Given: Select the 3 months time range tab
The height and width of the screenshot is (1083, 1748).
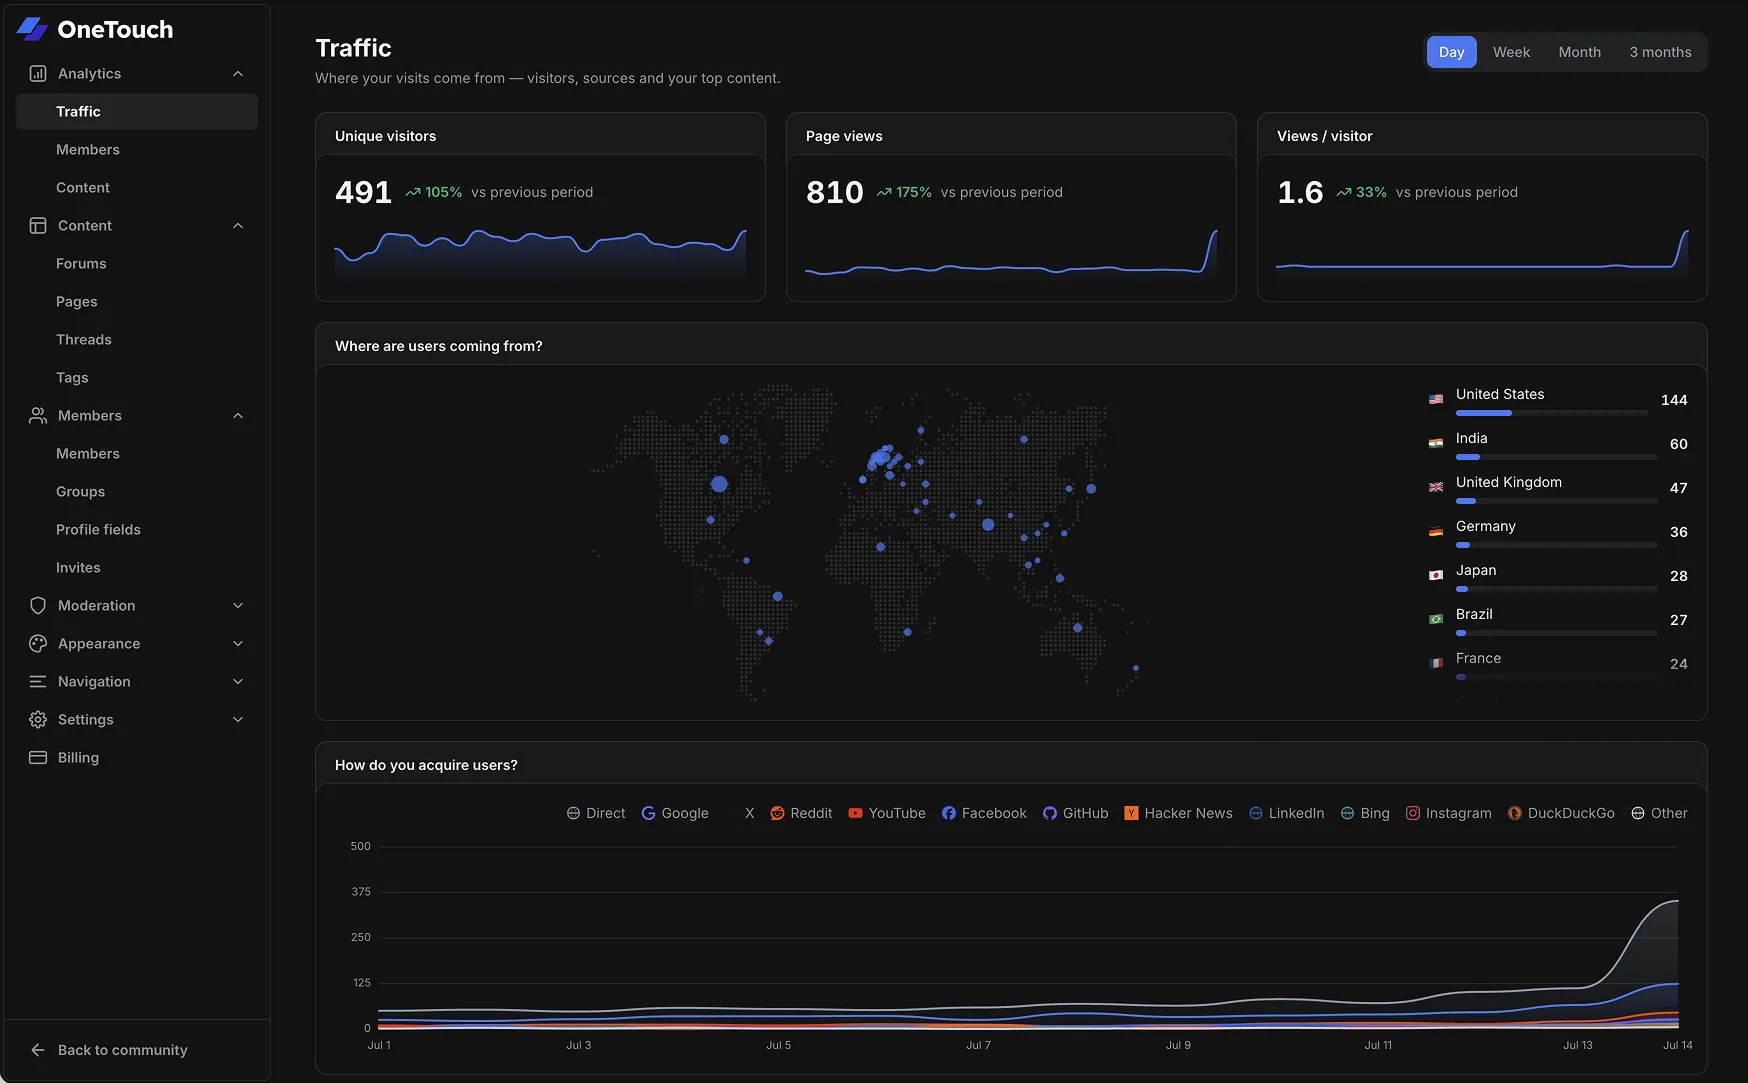Looking at the screenshot, I should point(1660,52).
